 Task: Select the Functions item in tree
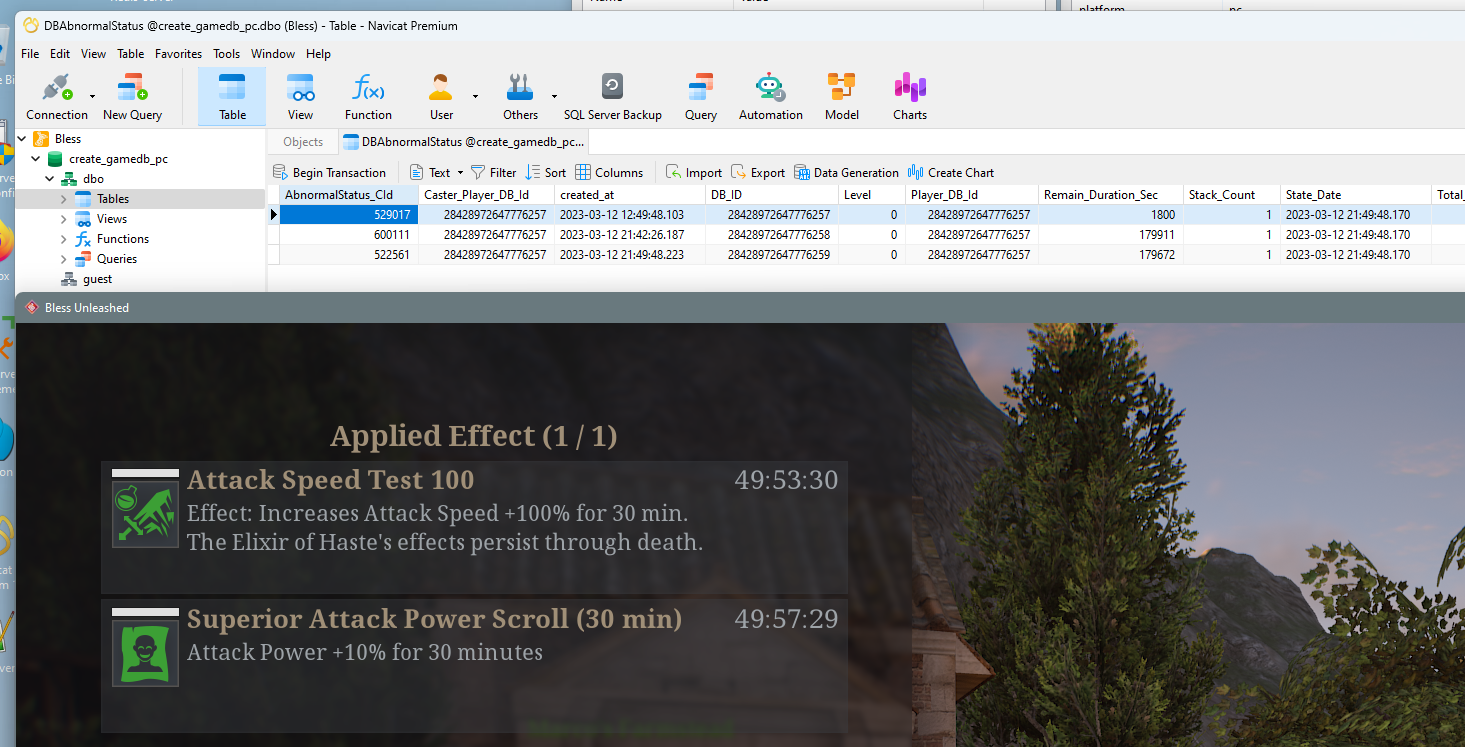[x=123, y=239]
